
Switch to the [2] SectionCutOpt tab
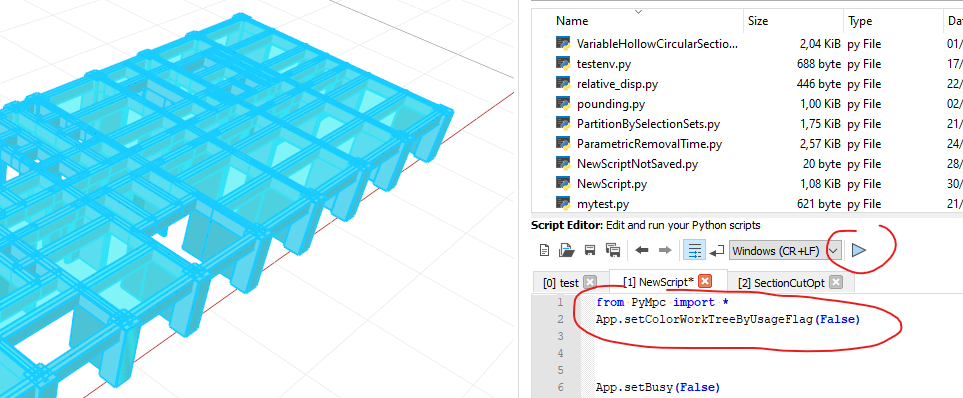[781, 283]
